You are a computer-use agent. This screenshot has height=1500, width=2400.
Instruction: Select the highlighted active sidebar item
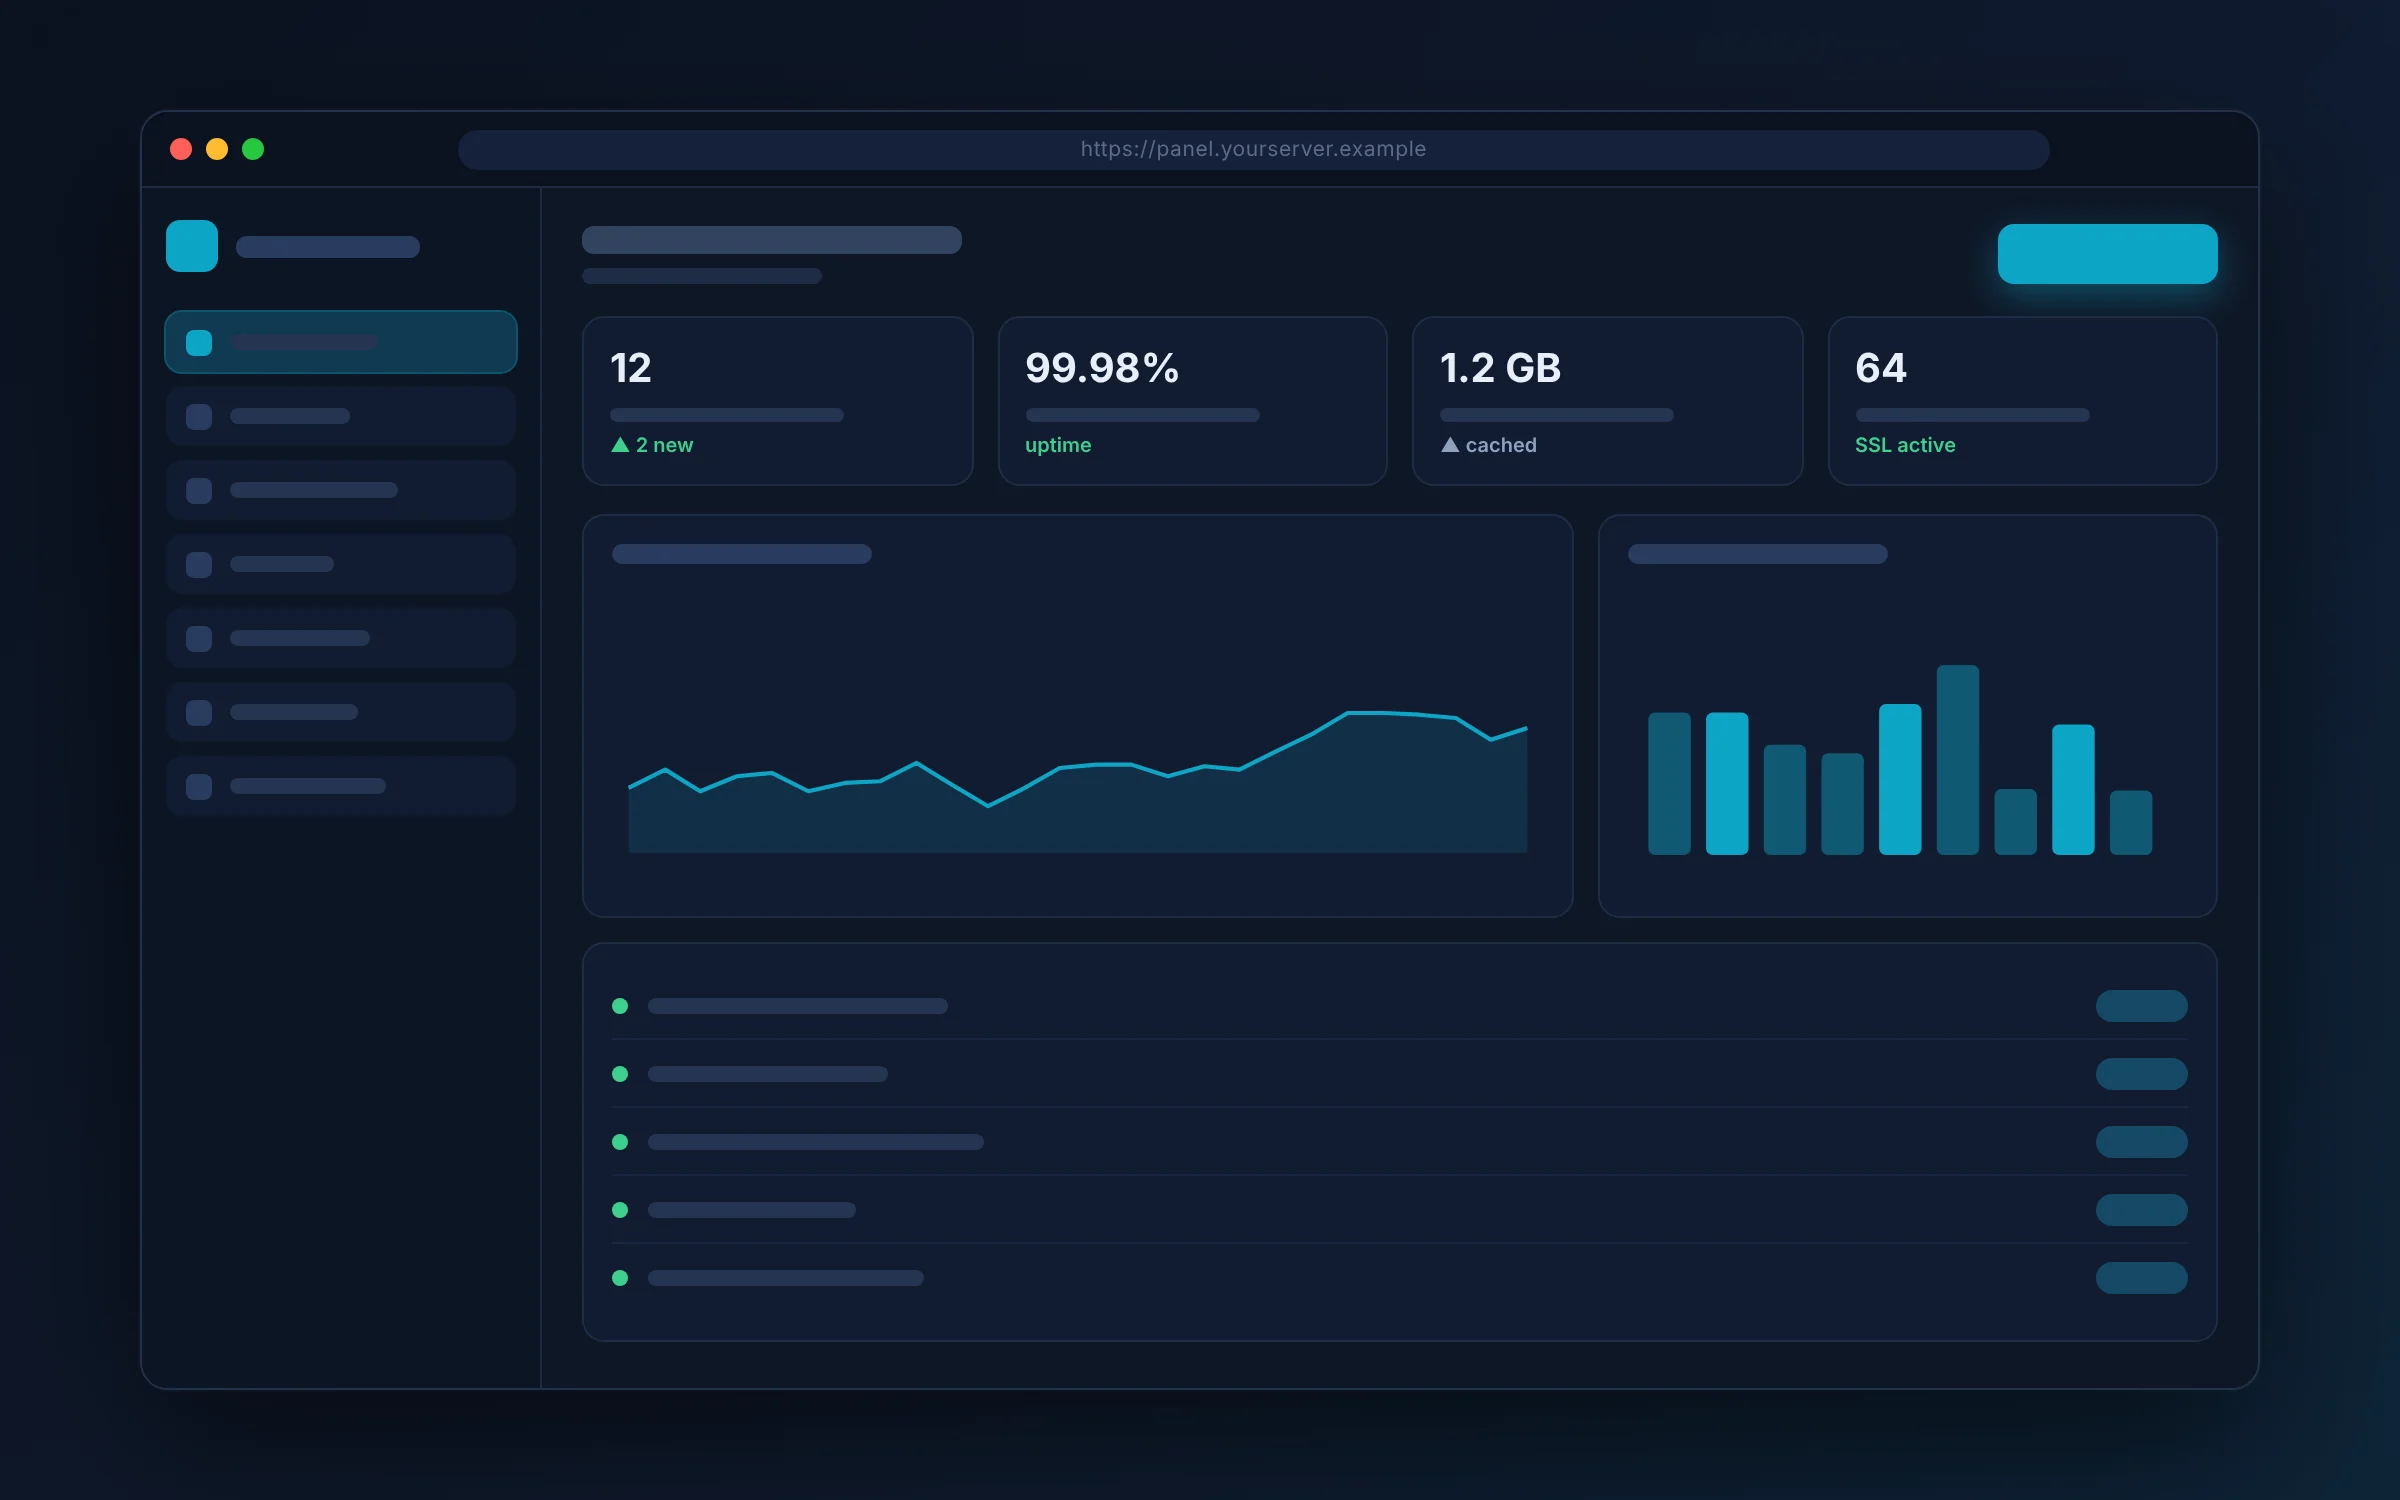tap(341, 342)
